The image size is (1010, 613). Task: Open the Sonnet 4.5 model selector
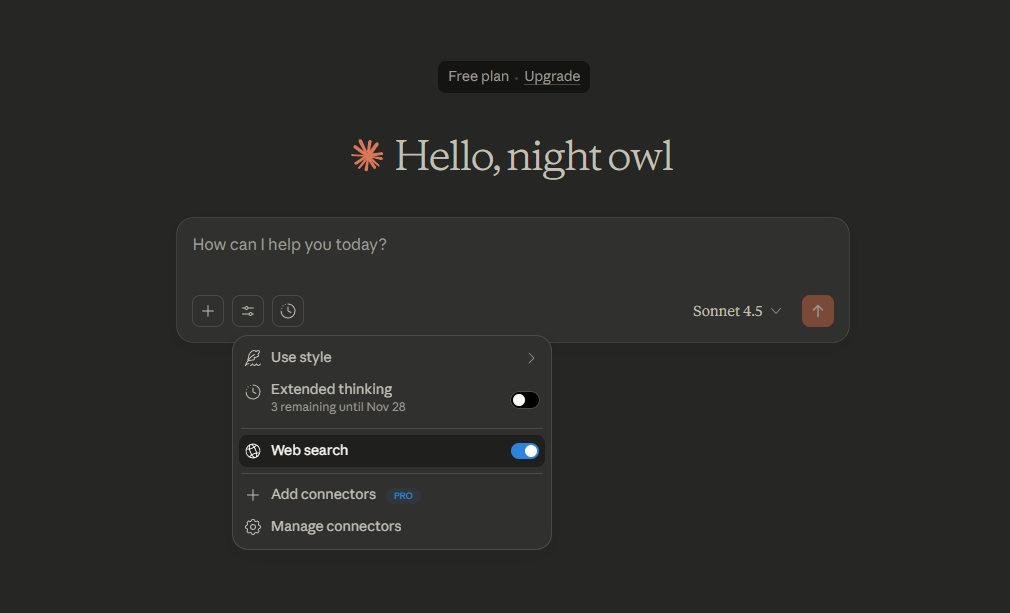[737, 311]
